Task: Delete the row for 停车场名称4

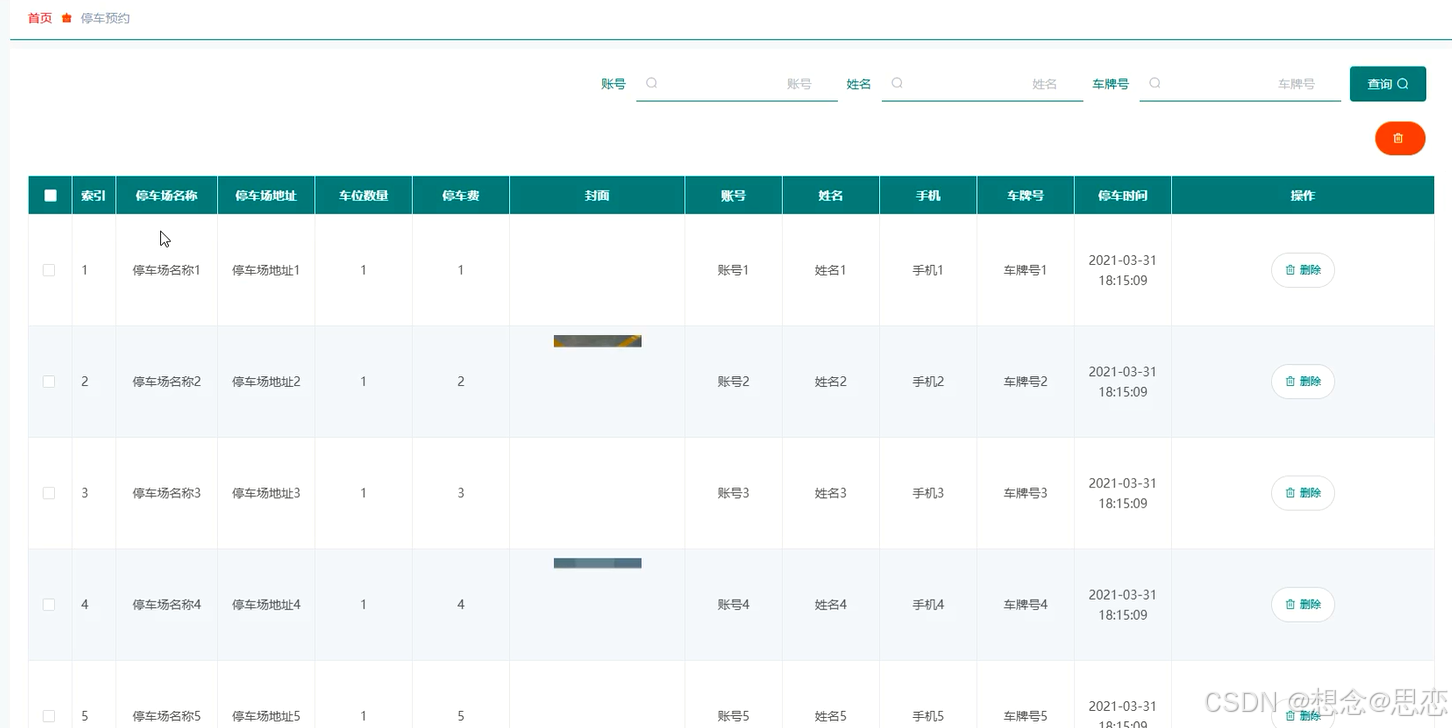Action: [1302, 604]
